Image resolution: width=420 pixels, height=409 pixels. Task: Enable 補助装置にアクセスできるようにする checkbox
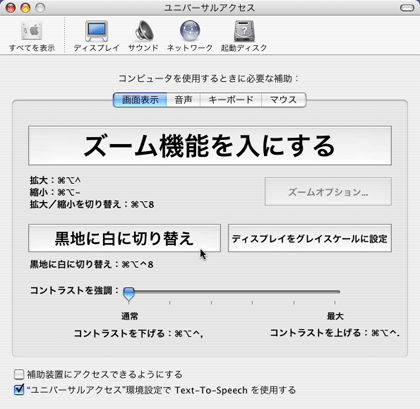point(19,374)
